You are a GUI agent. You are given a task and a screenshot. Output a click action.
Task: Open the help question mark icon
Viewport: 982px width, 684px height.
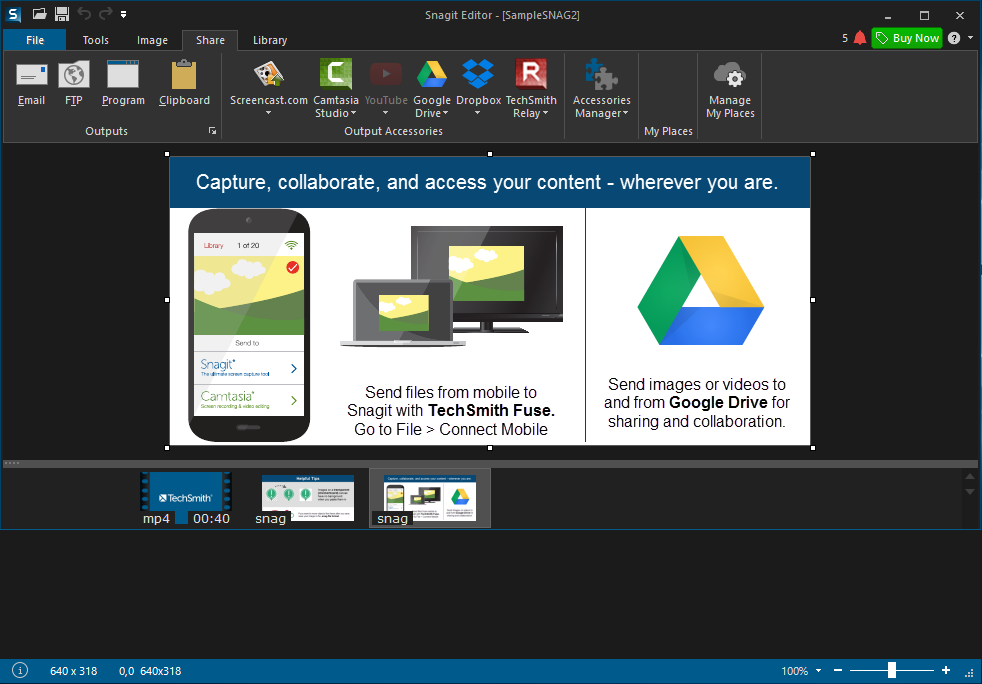point(954,38)
